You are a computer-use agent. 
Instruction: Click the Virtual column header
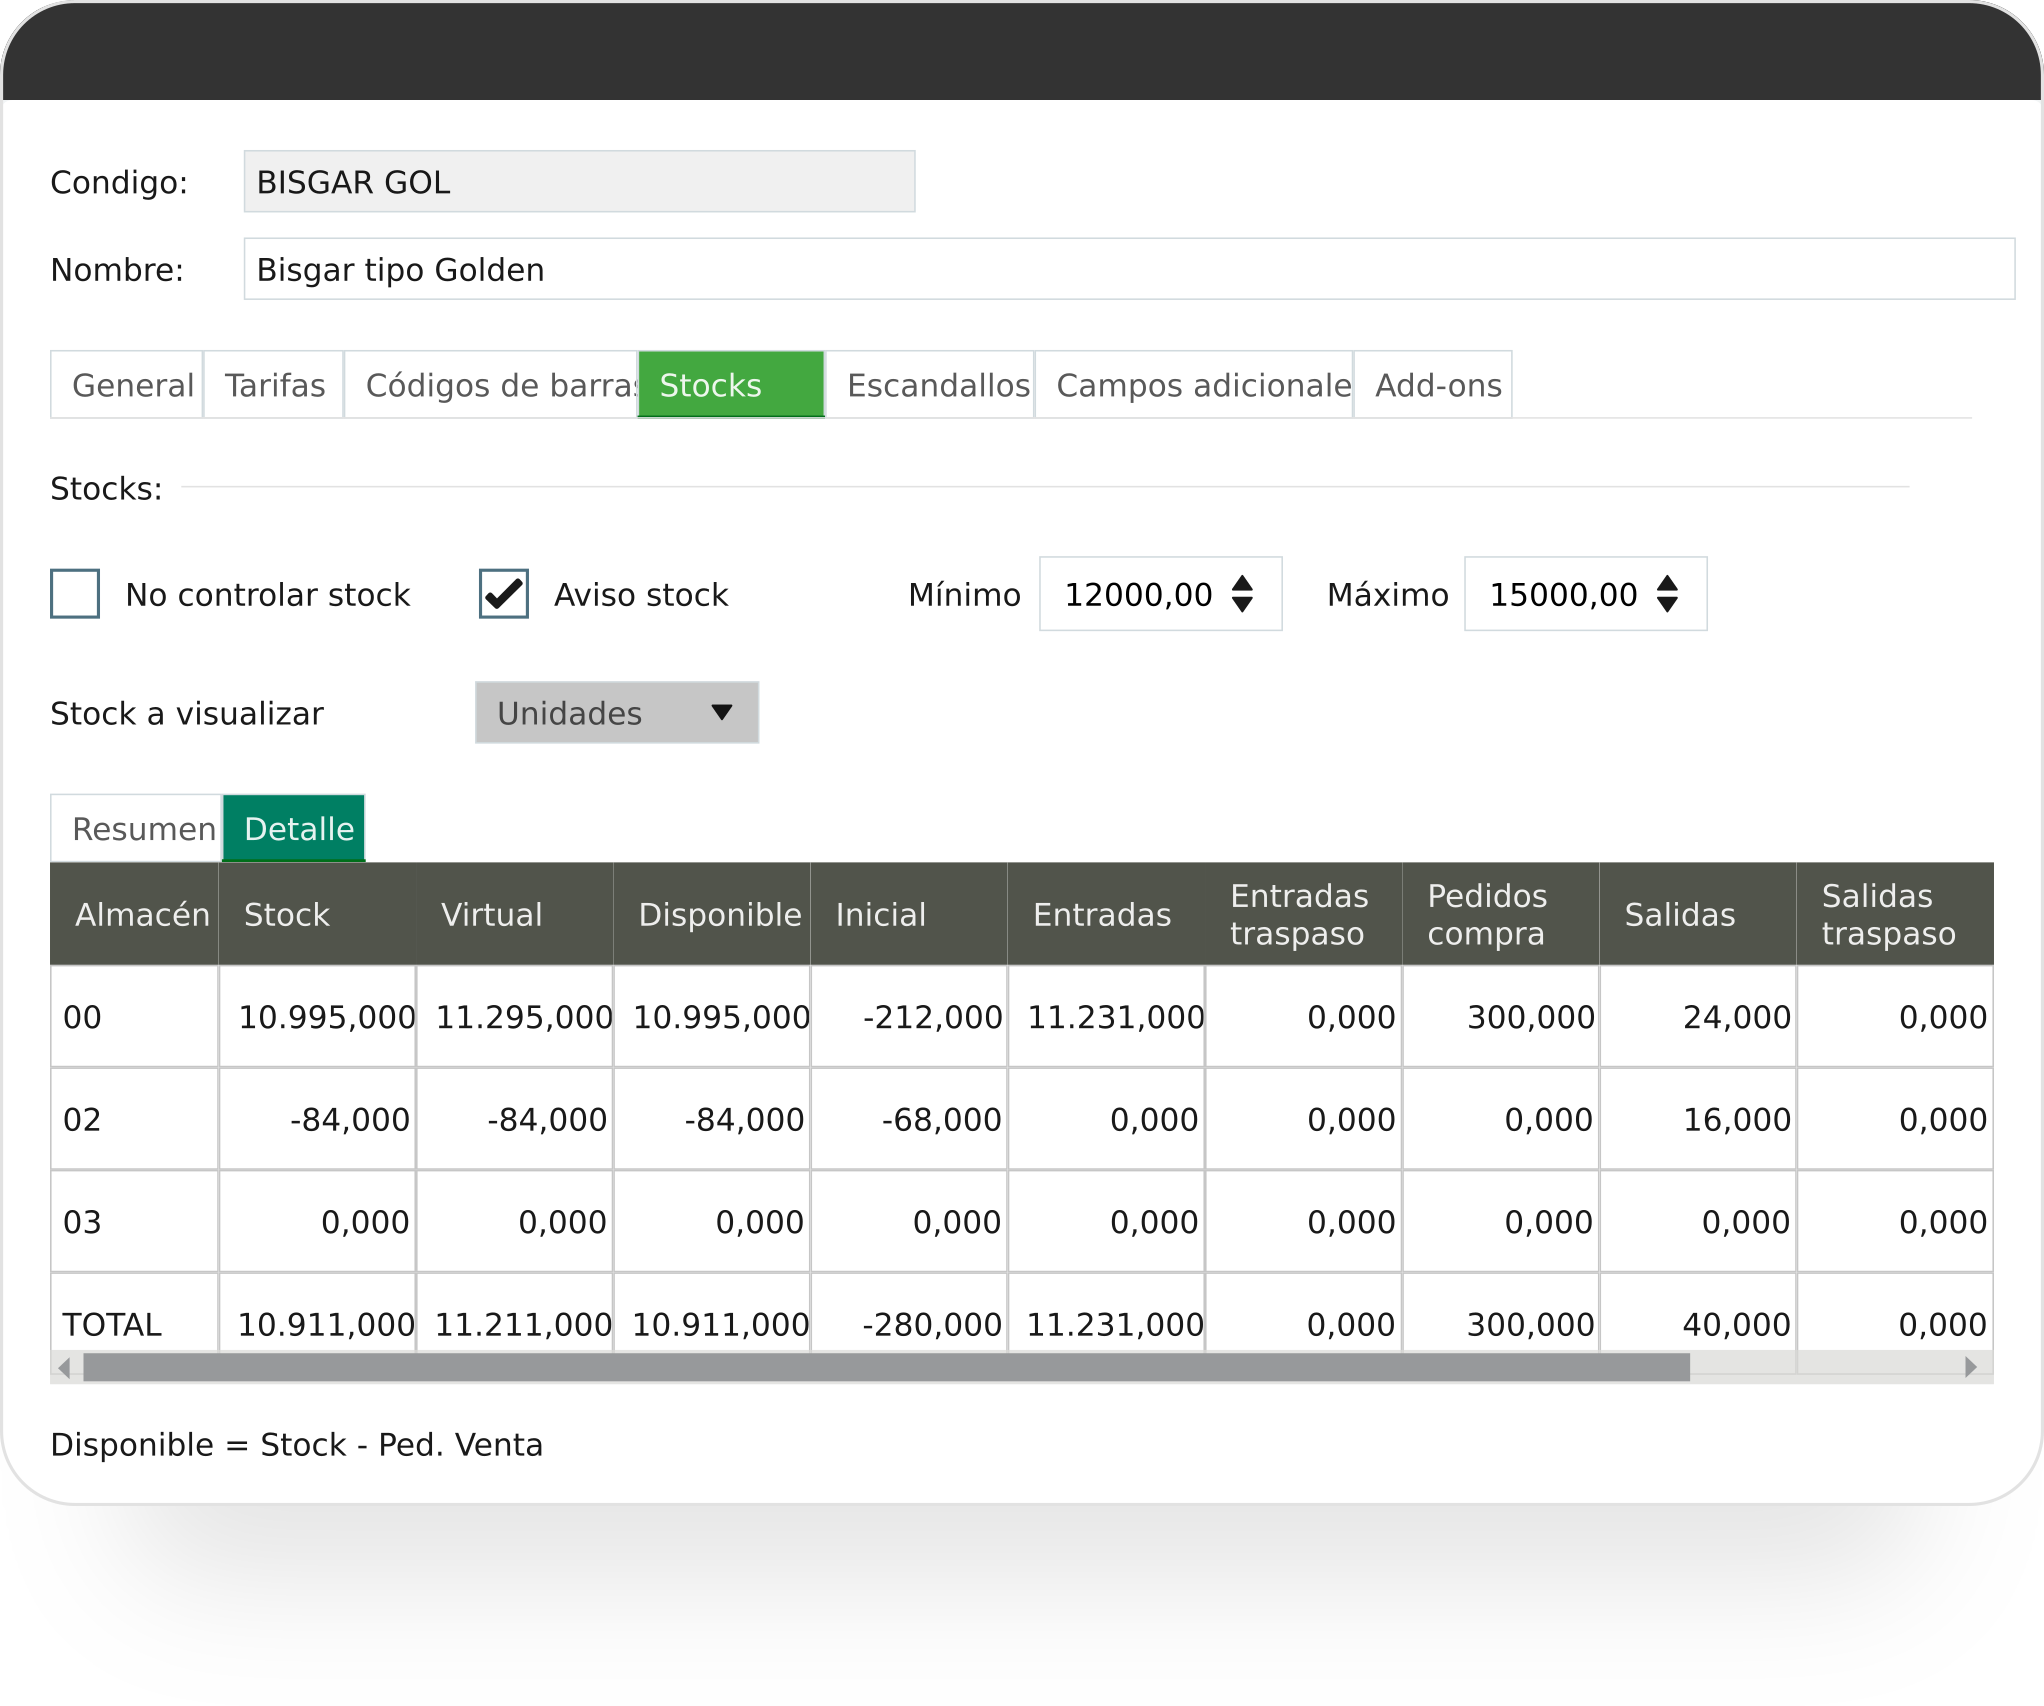pyautogui.click(x=514, y=914)
